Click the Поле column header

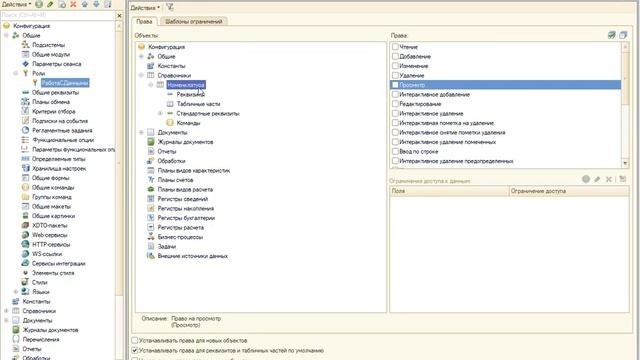(449, 191)
